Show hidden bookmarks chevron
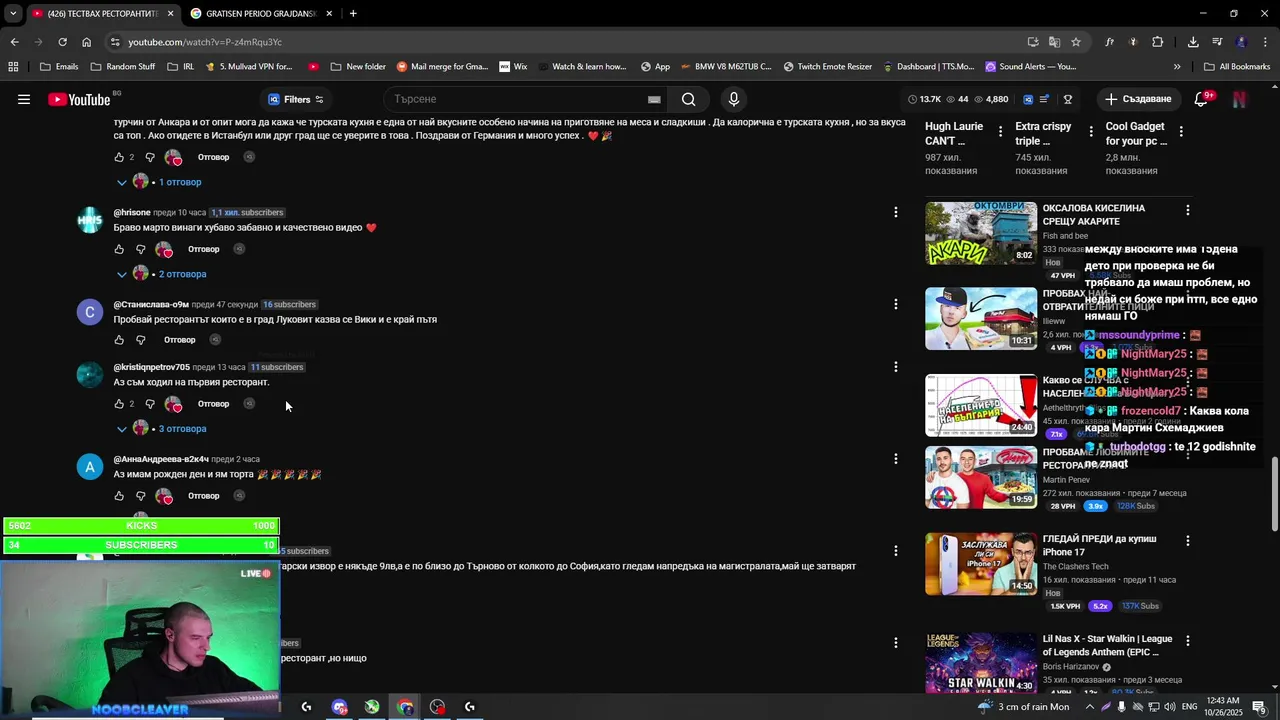 1177,67
